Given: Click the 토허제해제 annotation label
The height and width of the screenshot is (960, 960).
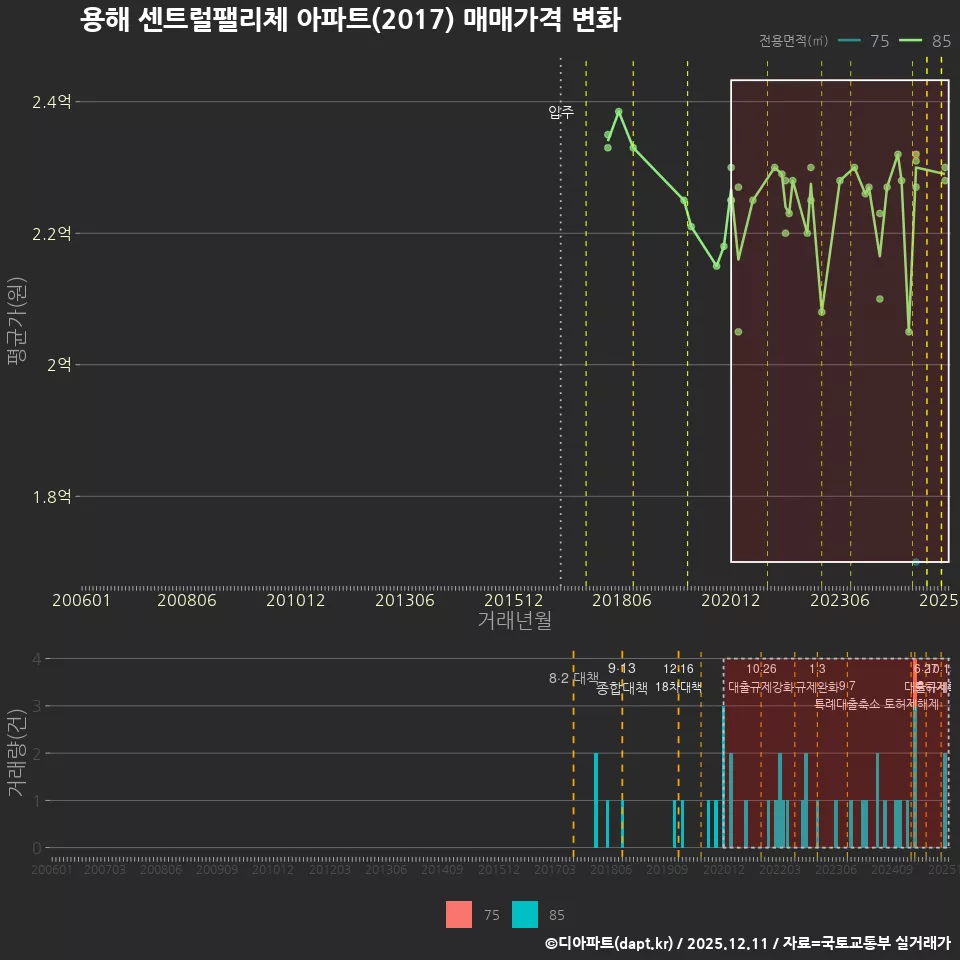Looking at the screenshot, I should pos(912,703).
